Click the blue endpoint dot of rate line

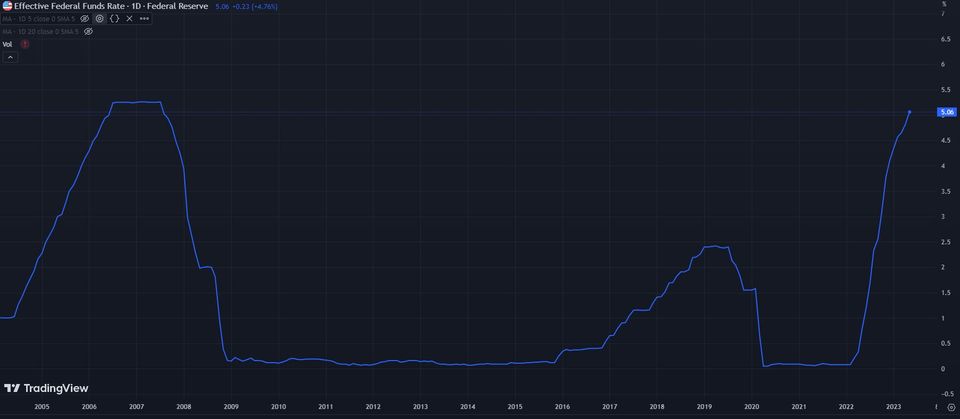[x=909, y=112]
